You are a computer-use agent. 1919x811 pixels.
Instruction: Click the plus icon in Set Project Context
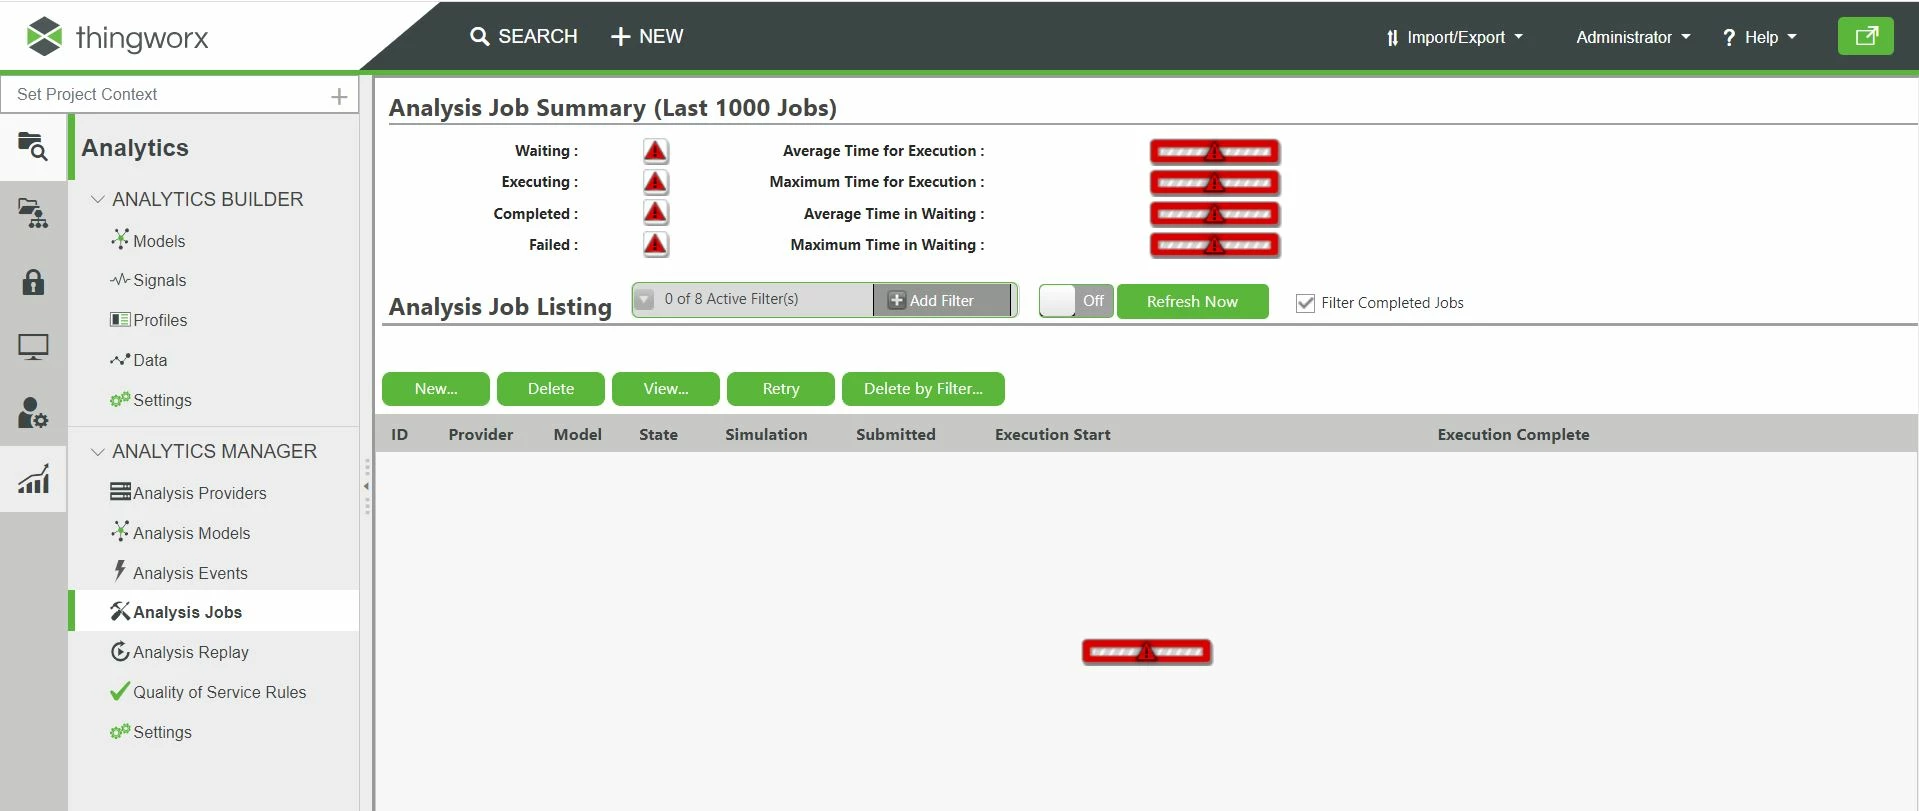[339, 96]
